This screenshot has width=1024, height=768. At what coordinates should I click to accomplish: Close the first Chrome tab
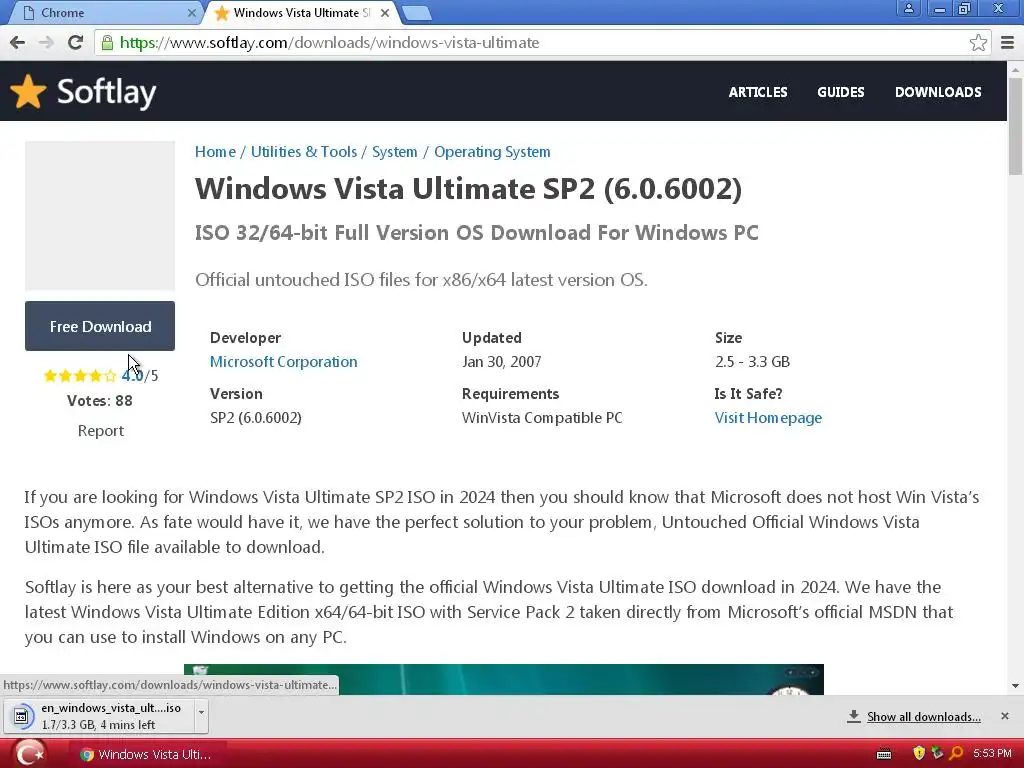(x=191, y=13)
